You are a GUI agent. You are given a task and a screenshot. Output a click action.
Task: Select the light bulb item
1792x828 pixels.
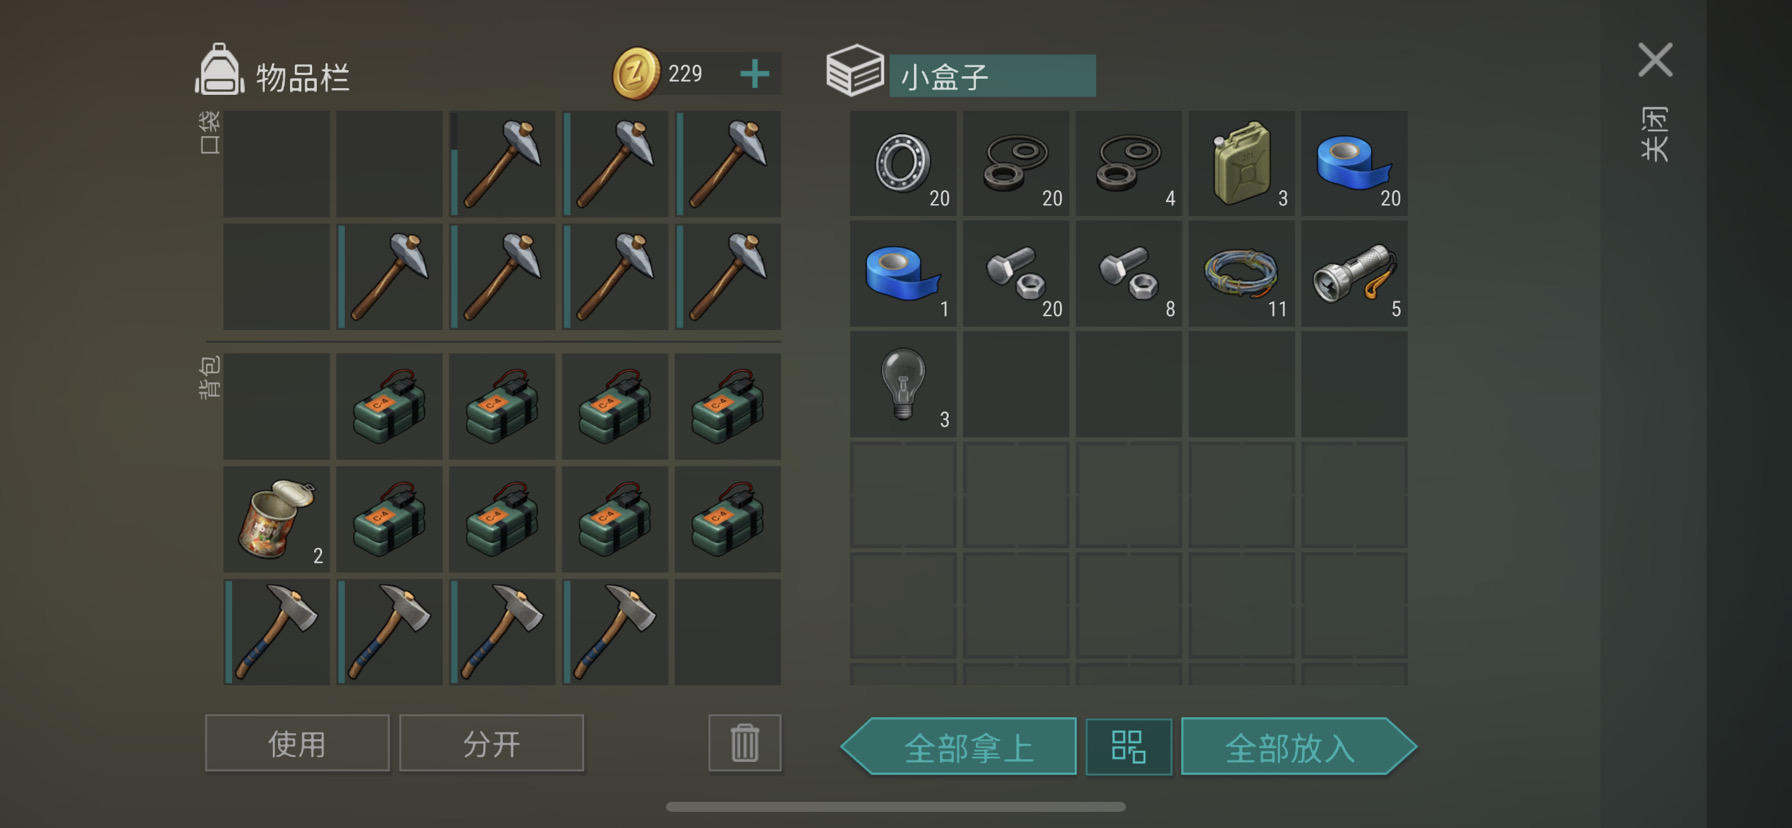pos(903,385)
